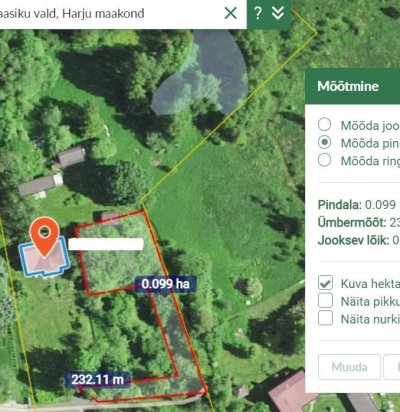
Task: Select the 'Mõõda joo...' radio option
Action: coord(324,124)
